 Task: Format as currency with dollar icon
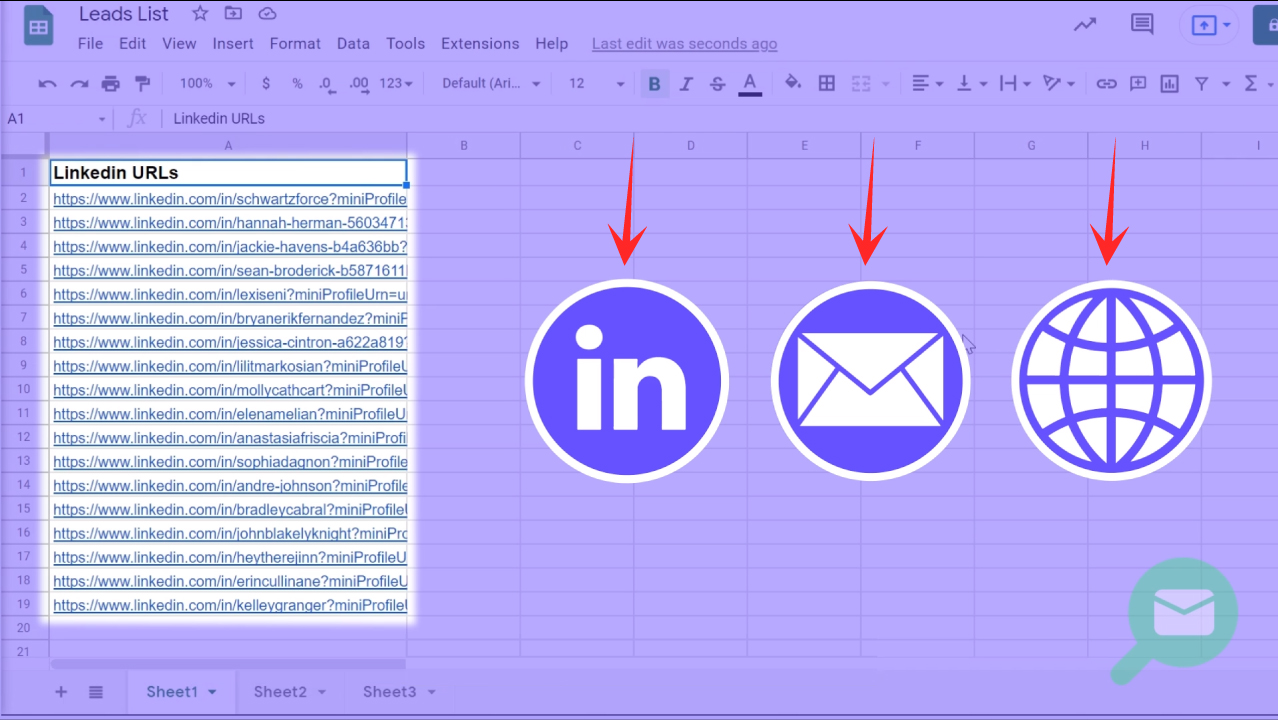pyautogui.click(x=265, y=84)
